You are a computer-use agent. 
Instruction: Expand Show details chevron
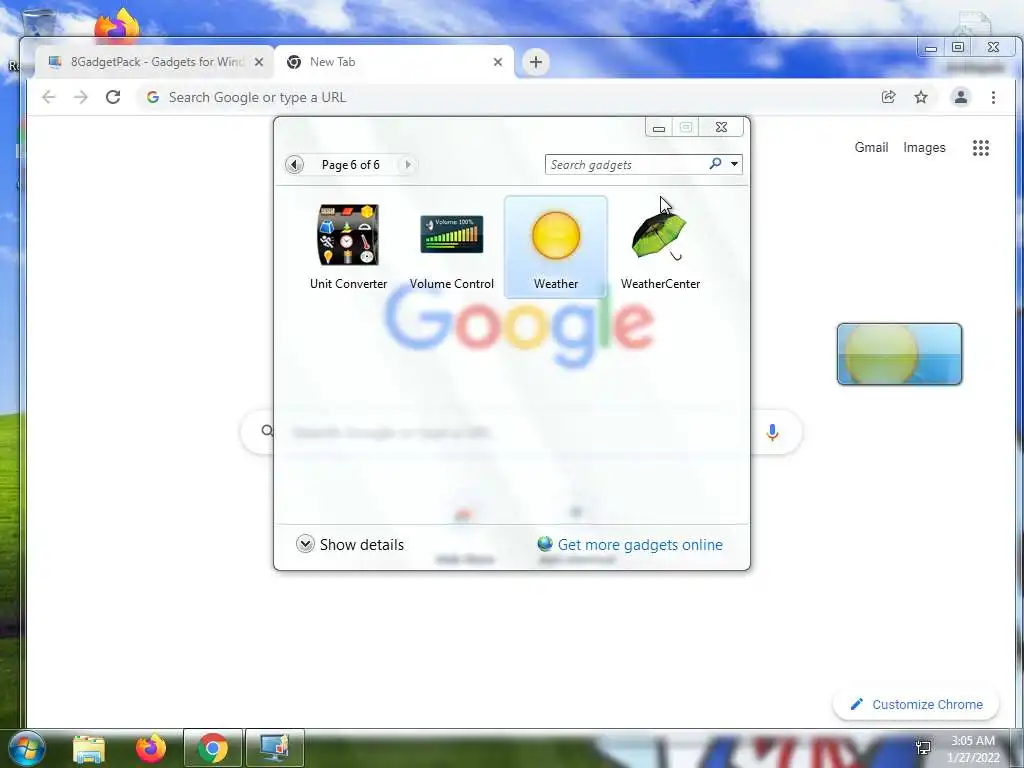(x=305, y=544)
